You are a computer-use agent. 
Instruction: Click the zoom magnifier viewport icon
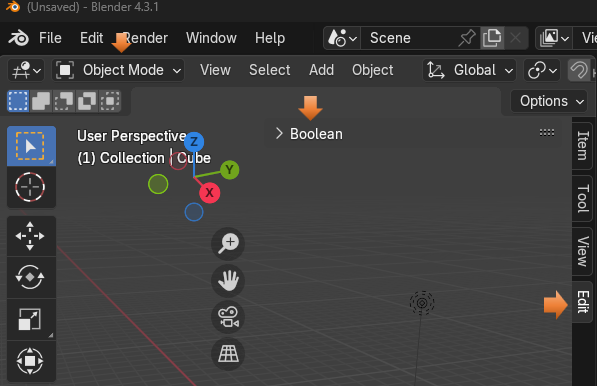(228, 244)
